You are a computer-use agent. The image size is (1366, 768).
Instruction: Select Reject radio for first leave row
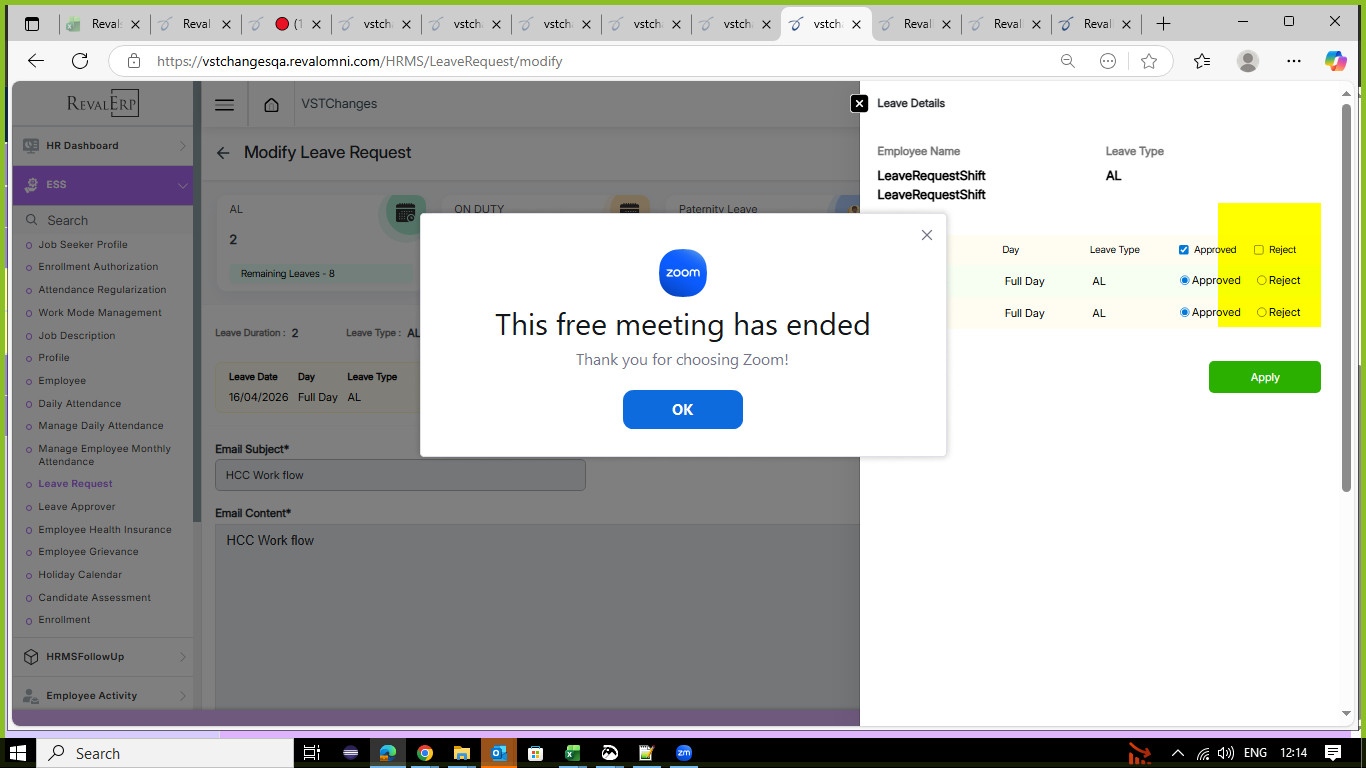(x=1262, y=281)
